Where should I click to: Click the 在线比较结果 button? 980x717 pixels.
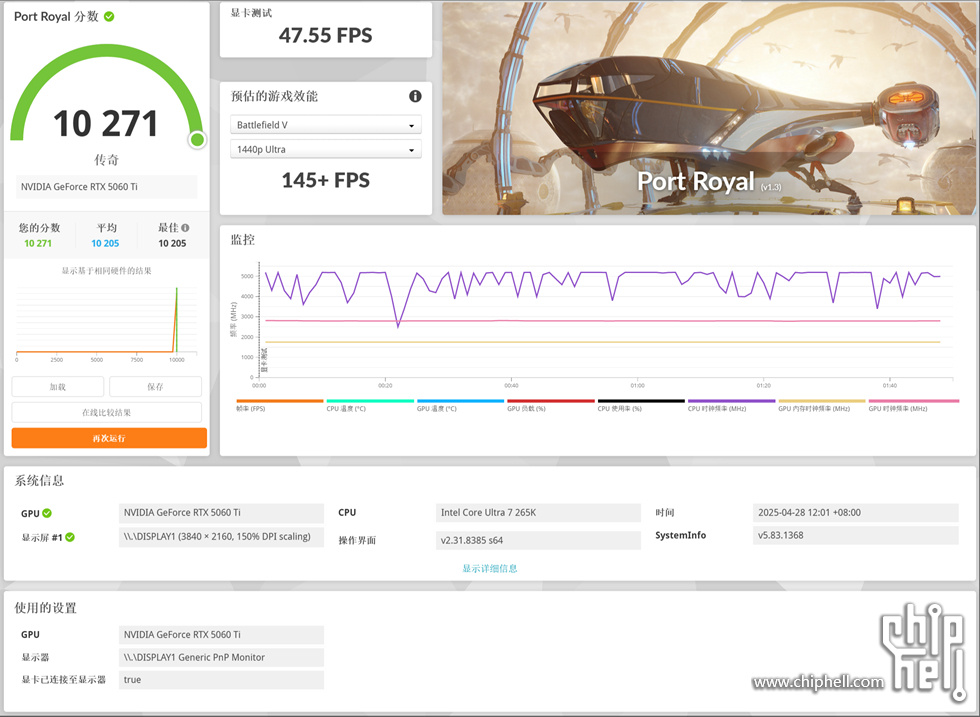point(106,413)
